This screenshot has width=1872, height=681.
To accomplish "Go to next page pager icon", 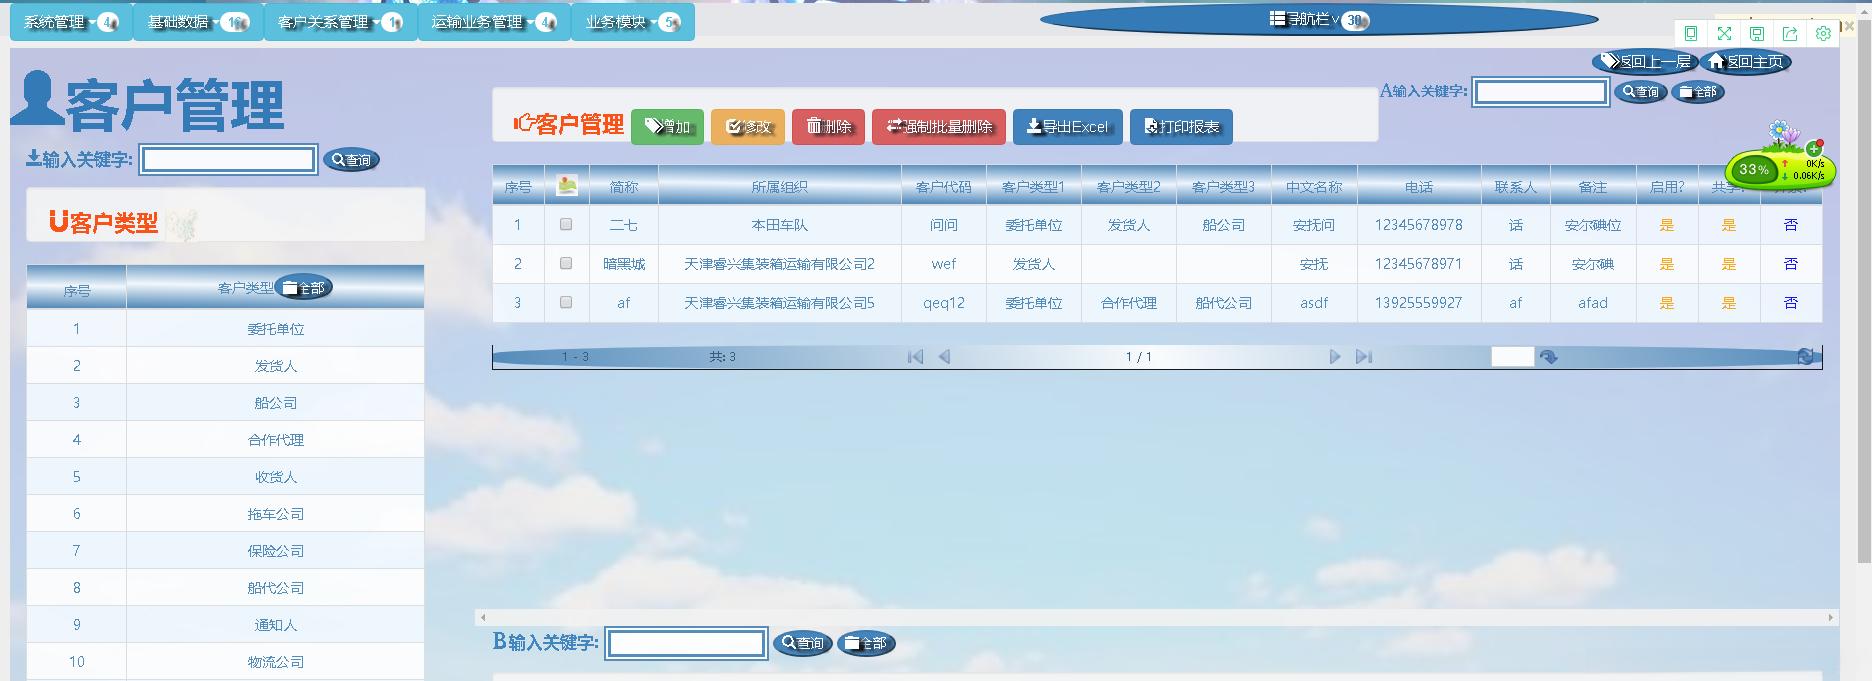I will pos(1335,357).
